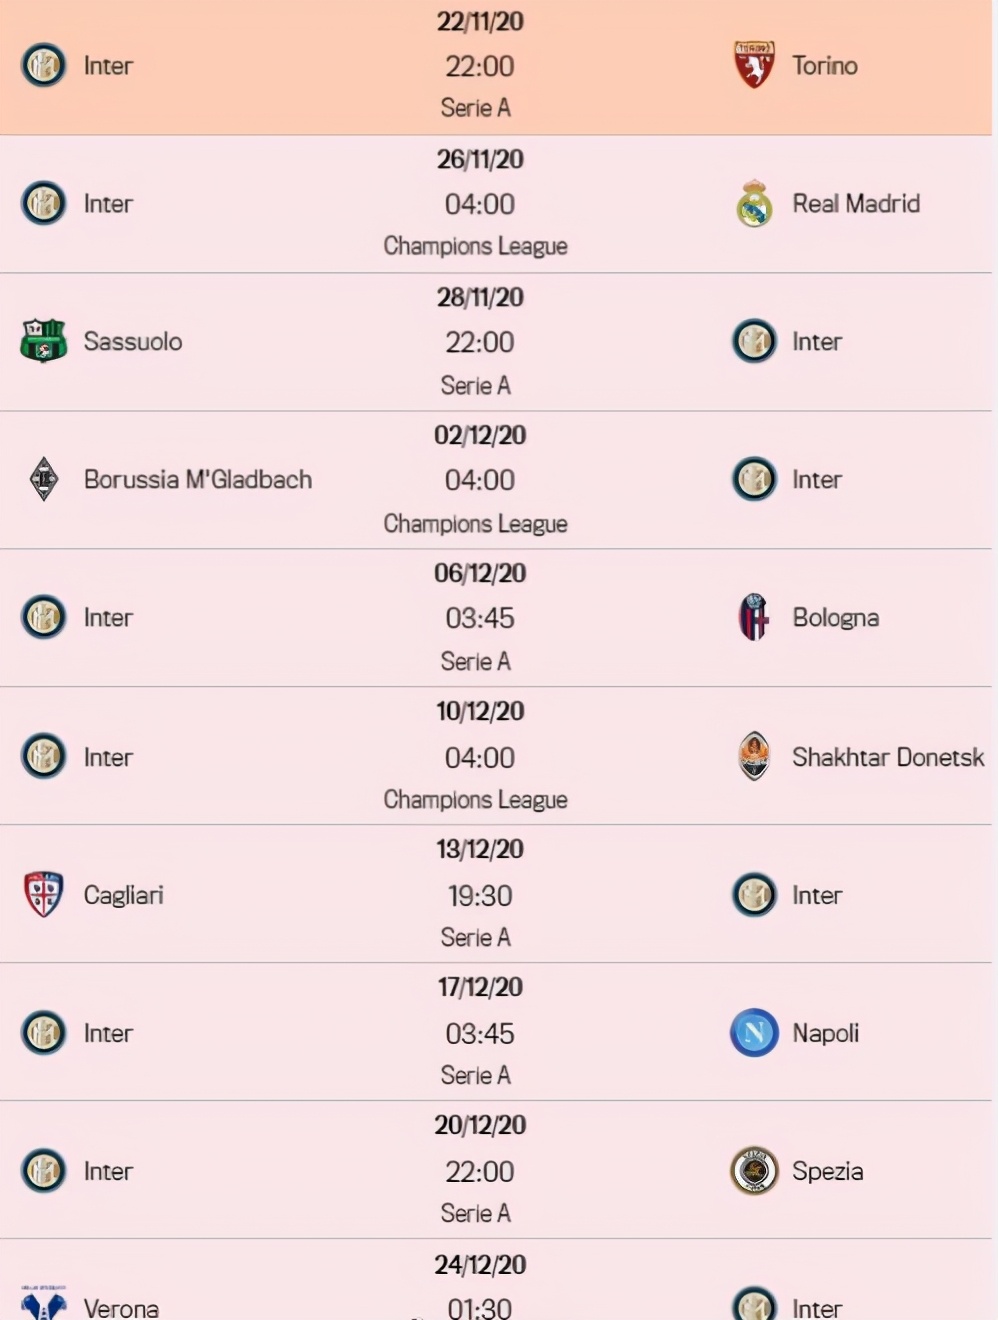
Task: Click the Real Madrid crest
Action: pyautogui.click(x=754, y=204)
